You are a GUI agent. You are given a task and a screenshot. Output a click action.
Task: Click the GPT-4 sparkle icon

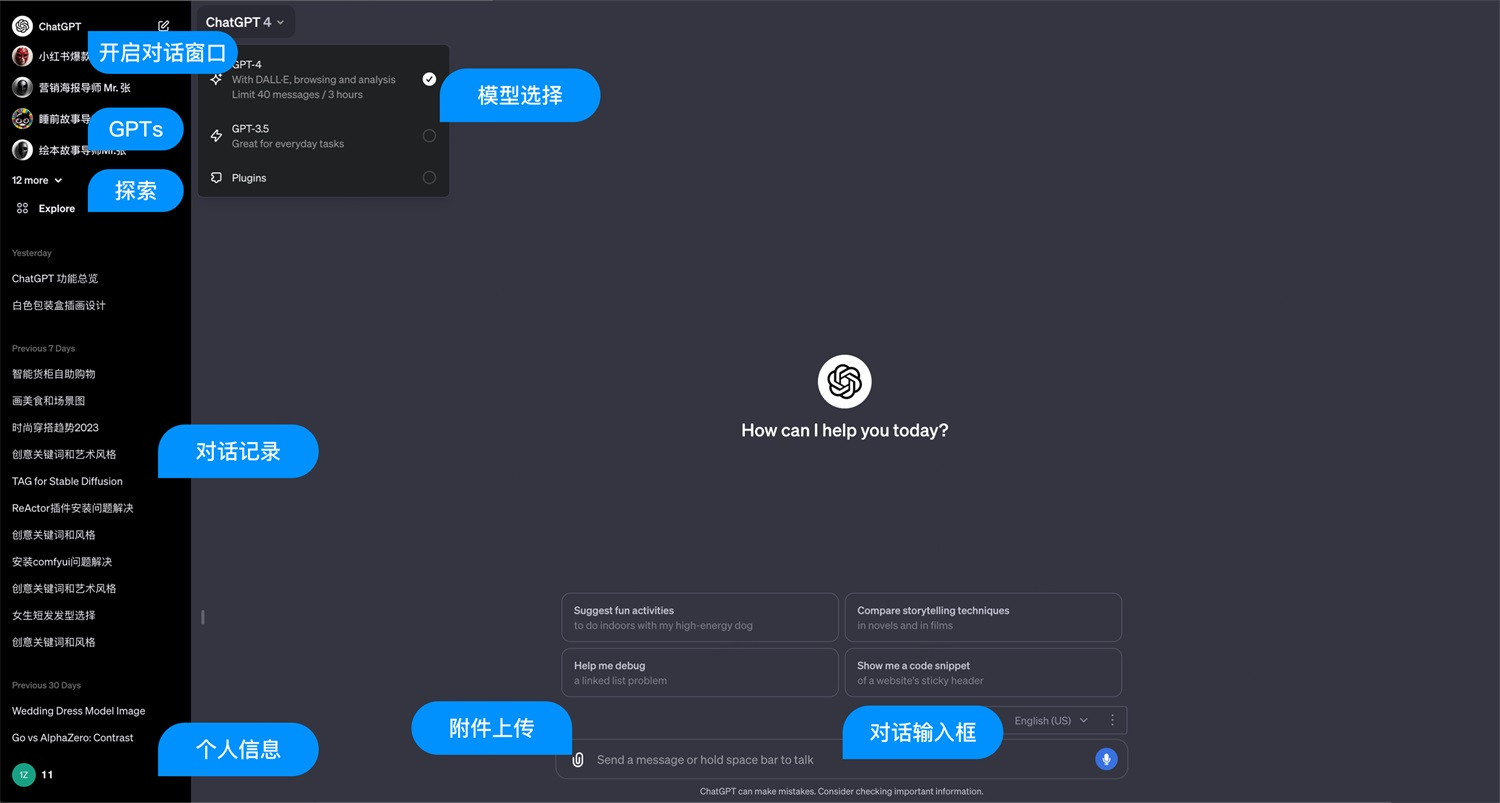pos(216,79)
